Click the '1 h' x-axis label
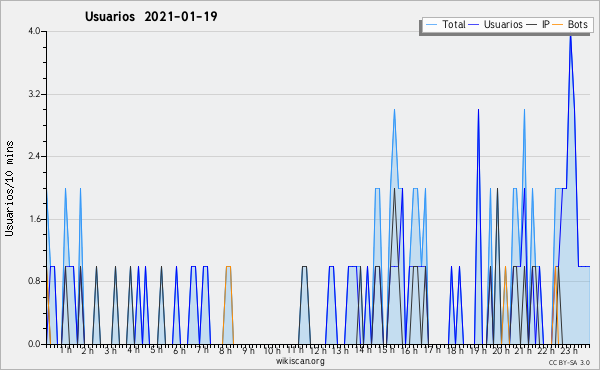 pyautogui.click(x=66, y=350)
